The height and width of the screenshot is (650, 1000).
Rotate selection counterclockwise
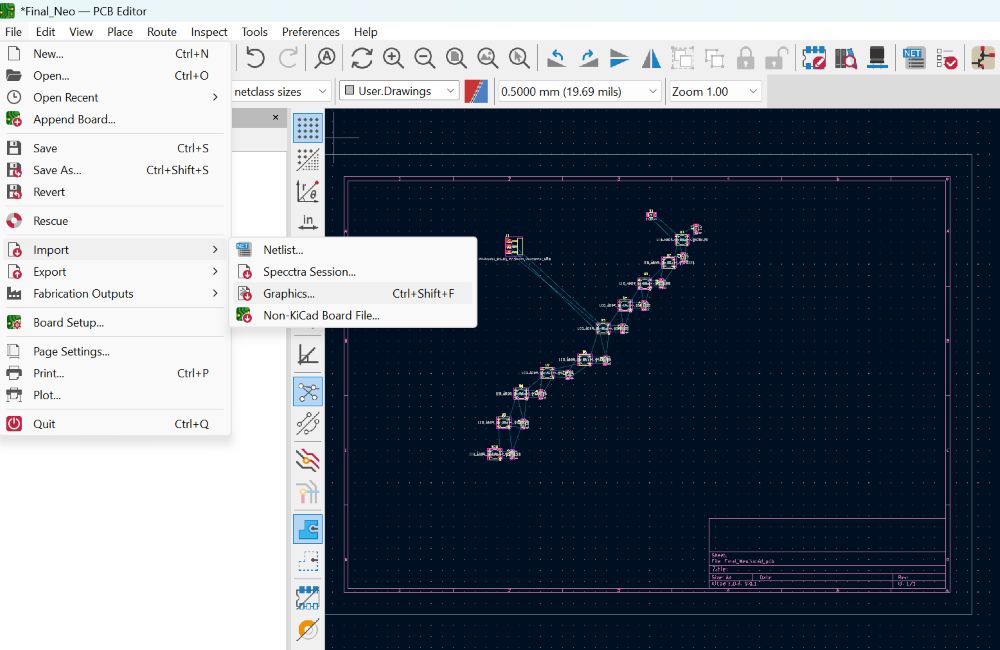(556, 59)
